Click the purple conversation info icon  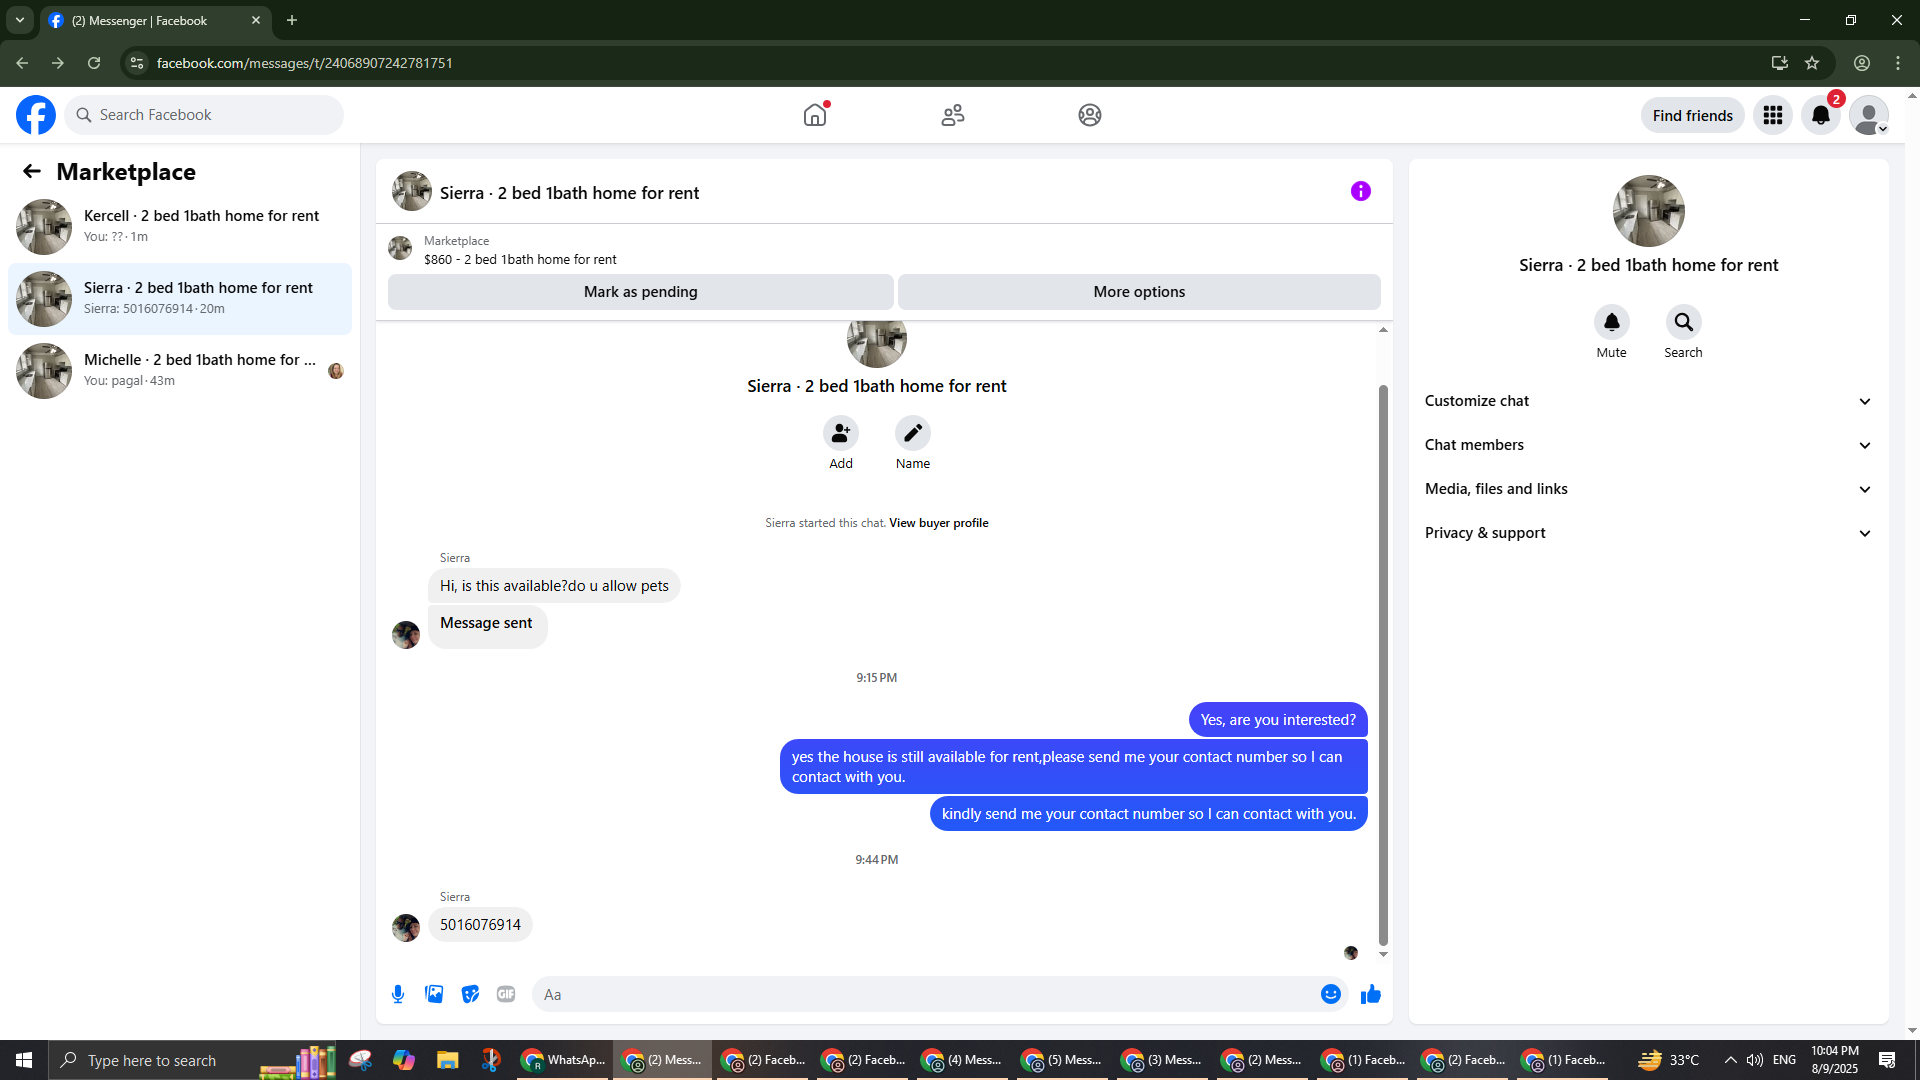(x=1361, y=191)
